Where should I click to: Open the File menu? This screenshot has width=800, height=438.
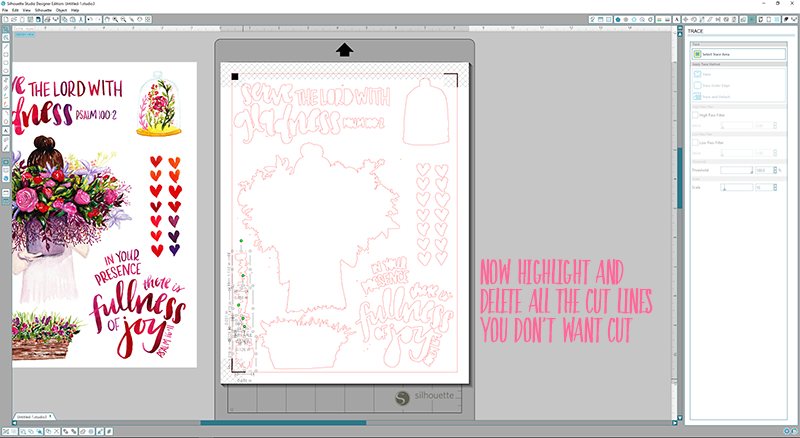[6, 11]
